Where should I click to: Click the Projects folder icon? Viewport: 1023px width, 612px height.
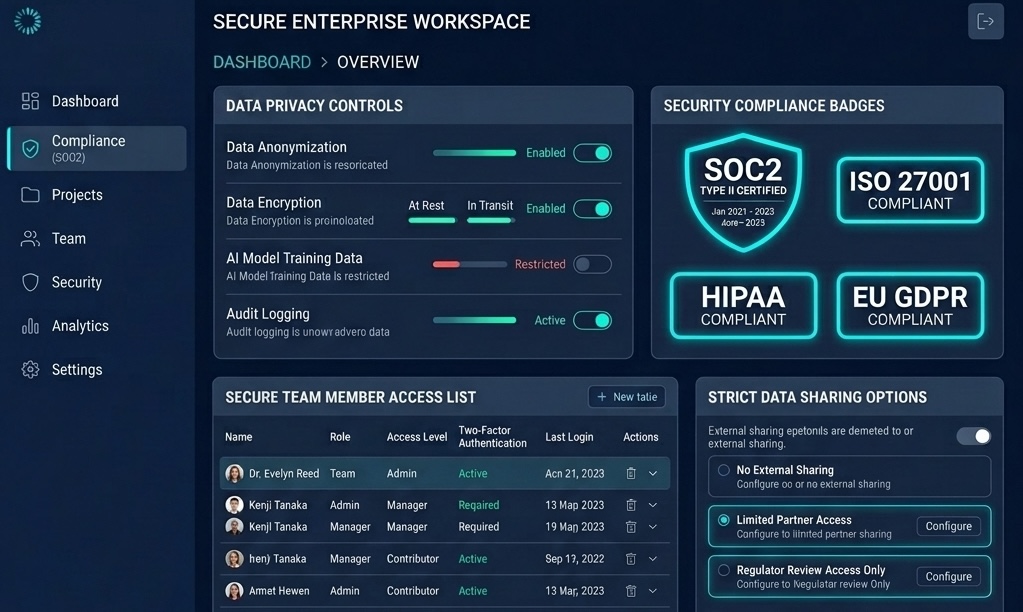point(30,194)
